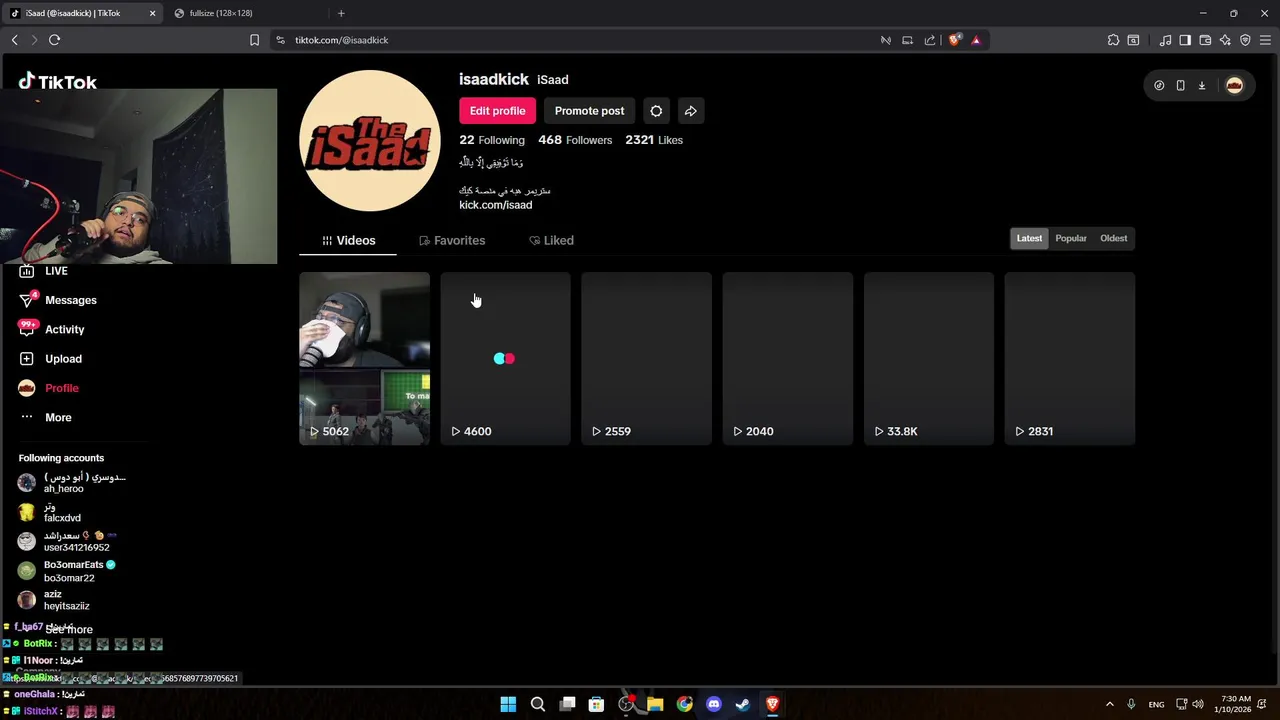This screenshot has height=720, width=1280.
Task: Open Leo AI sparkle icon
Action: tap(1225, 40)
